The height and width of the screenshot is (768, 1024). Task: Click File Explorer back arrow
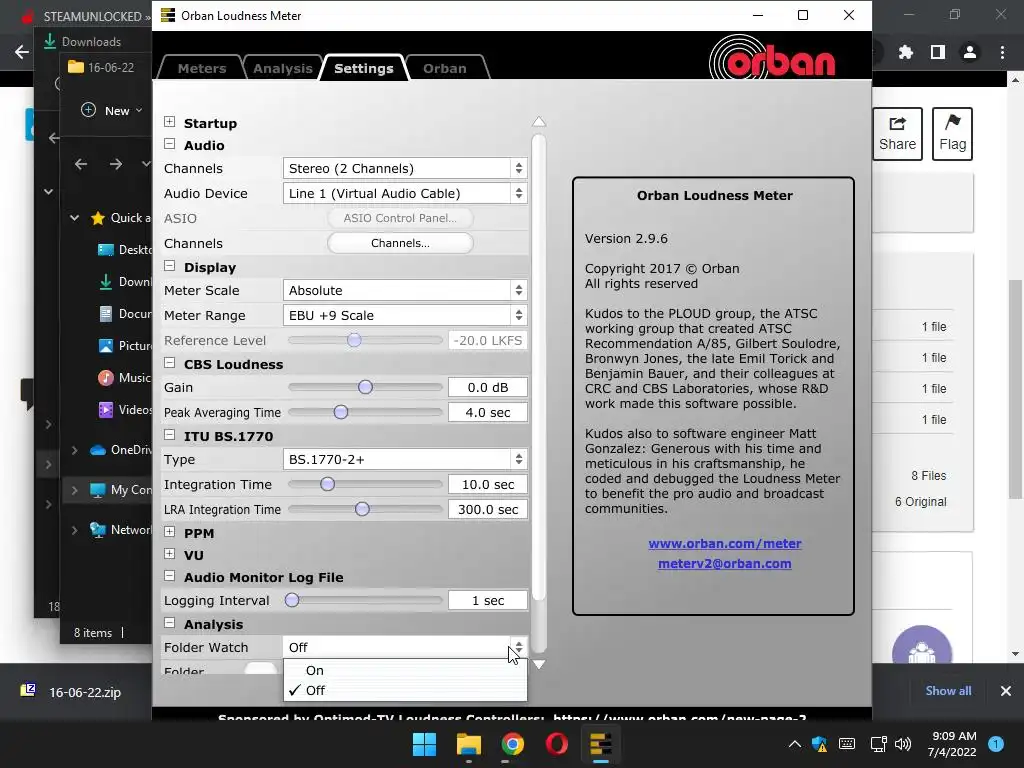[x=81, y=164]
